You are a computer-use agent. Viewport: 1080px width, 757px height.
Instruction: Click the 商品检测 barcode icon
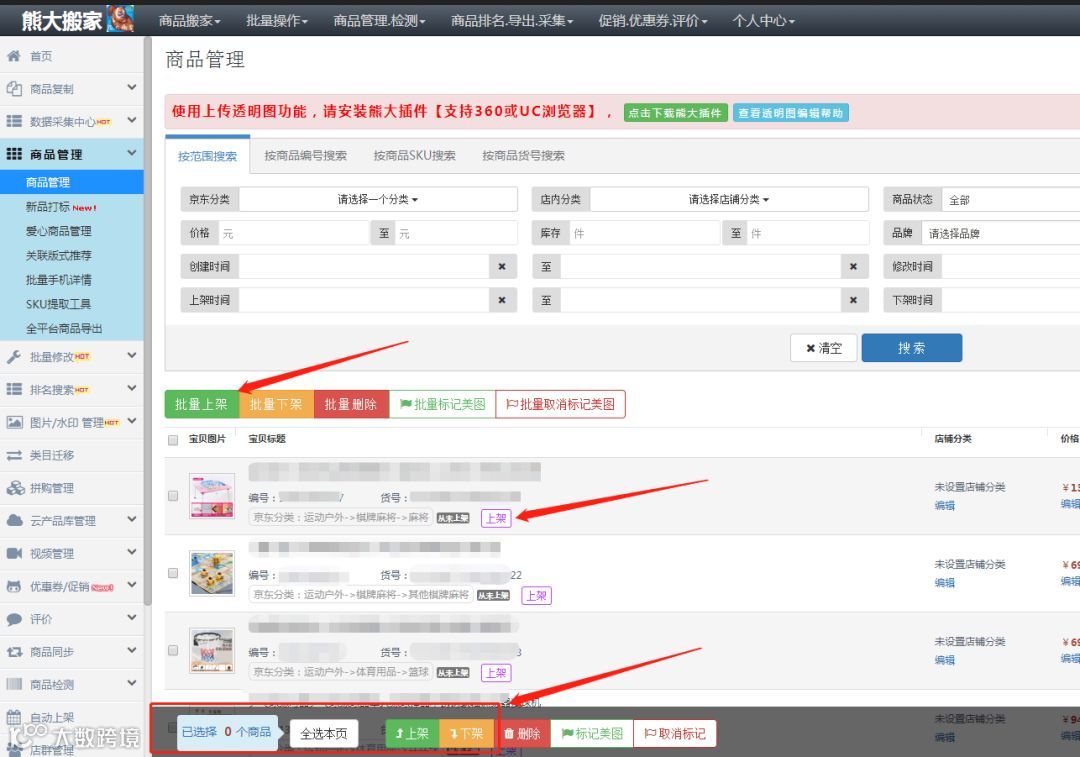(x=14, y=684)
